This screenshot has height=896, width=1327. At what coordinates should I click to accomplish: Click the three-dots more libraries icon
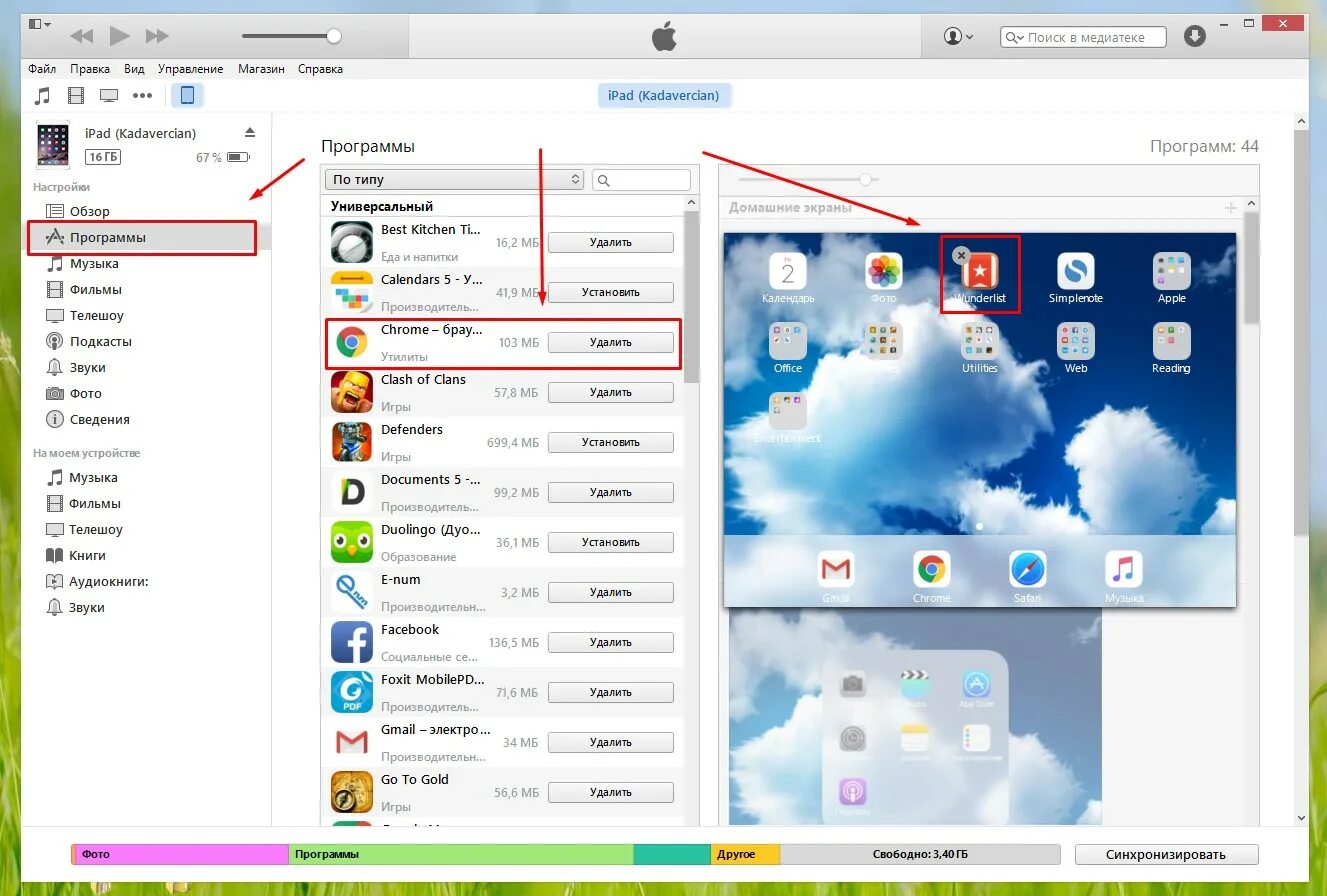[x=143, y=96]
